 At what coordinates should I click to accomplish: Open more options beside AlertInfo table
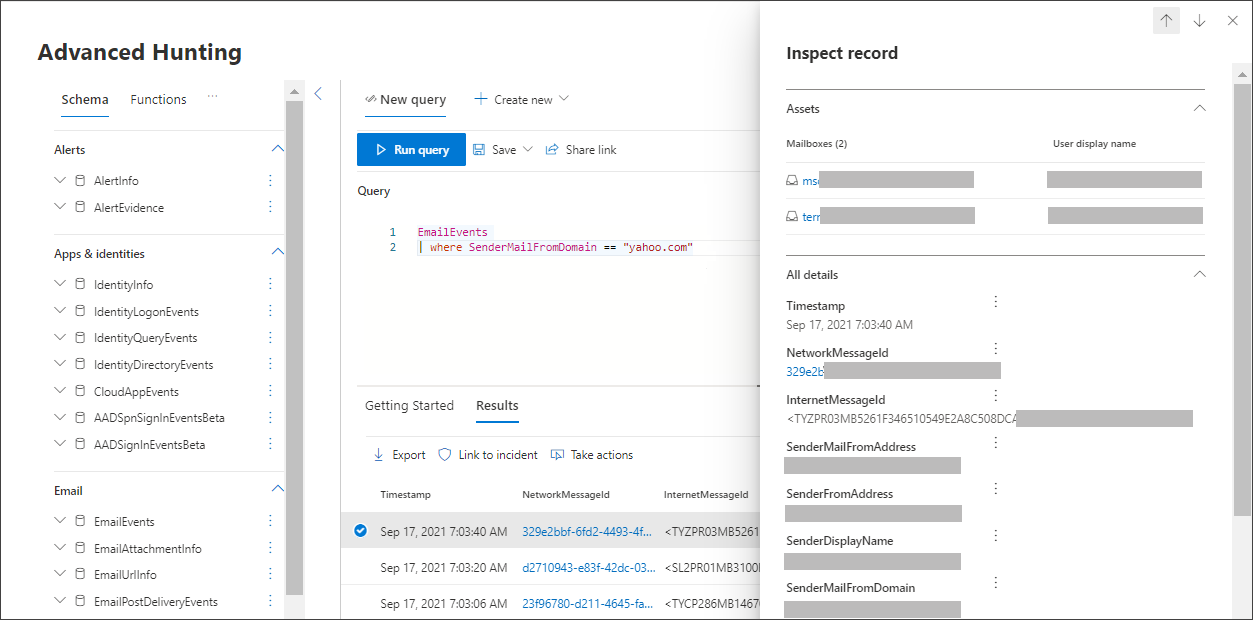[x=270, y=181]
